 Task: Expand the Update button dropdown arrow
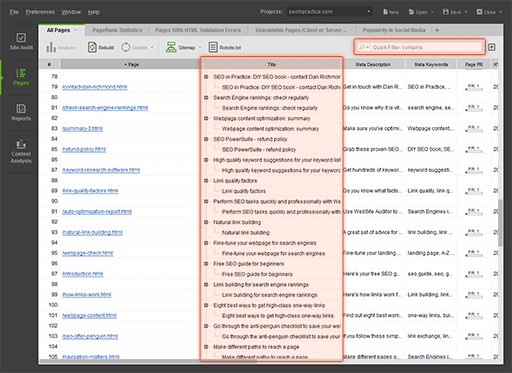[x=152, y=47]
